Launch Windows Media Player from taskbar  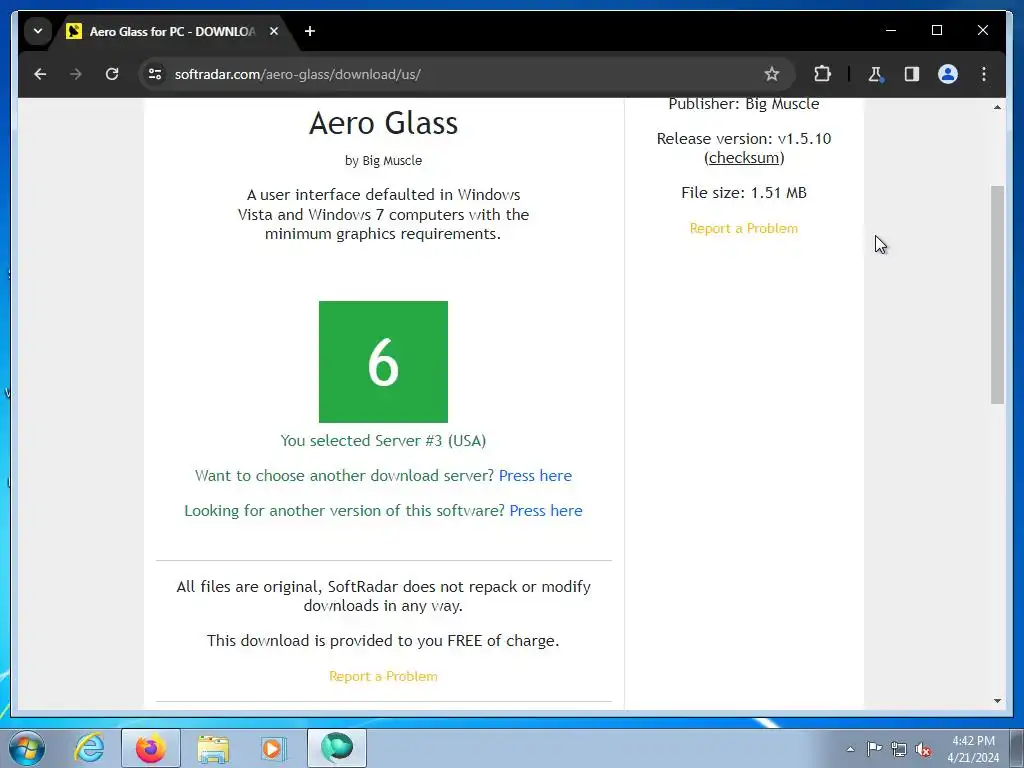(274, 748)
